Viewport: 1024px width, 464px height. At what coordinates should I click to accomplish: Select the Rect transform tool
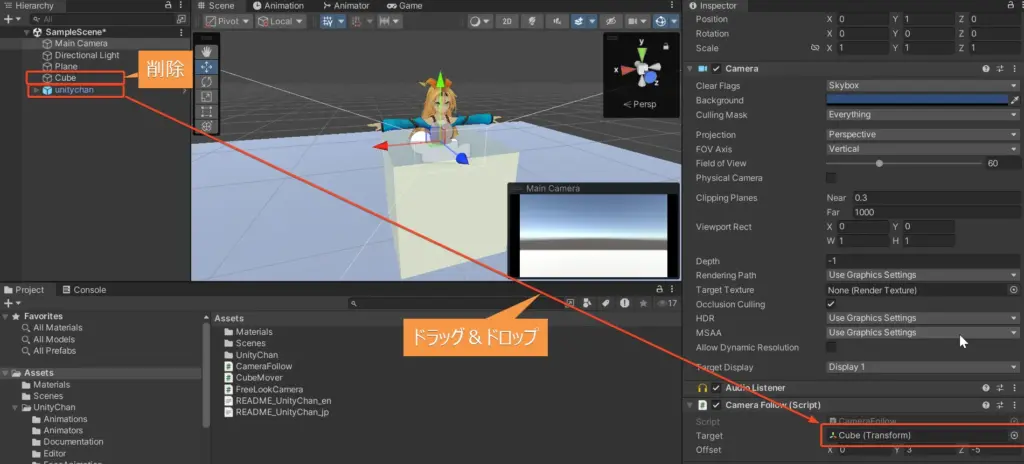click(207, 112)
